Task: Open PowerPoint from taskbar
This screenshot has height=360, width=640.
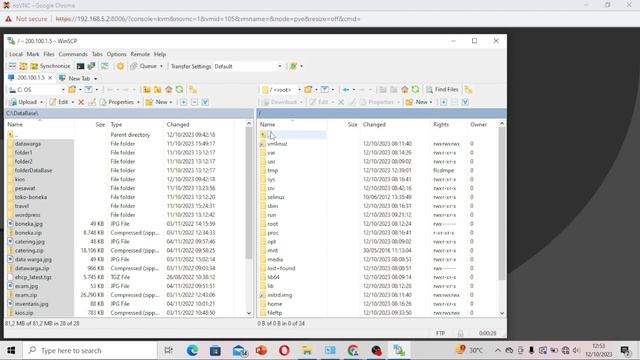Action: pyautogui.click(x=262, y=350)
